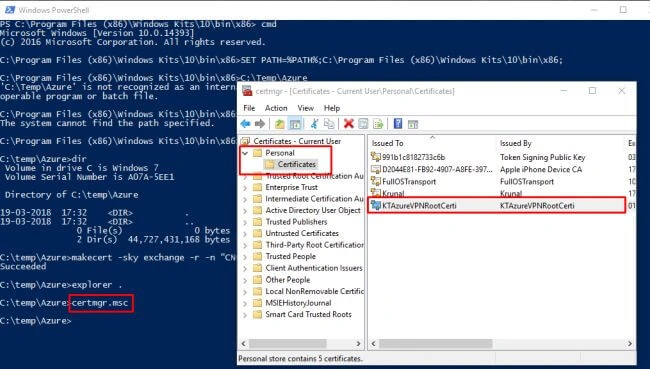Select Certificates - Current User root node
This screenshot has height=369, width=650.
[x=297, y=141]
